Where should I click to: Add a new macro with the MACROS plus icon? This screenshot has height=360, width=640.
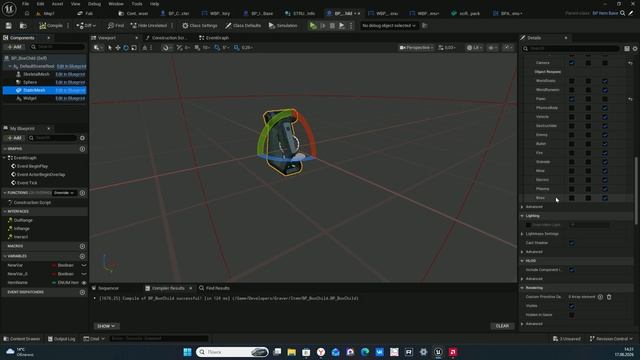[82, 246]
